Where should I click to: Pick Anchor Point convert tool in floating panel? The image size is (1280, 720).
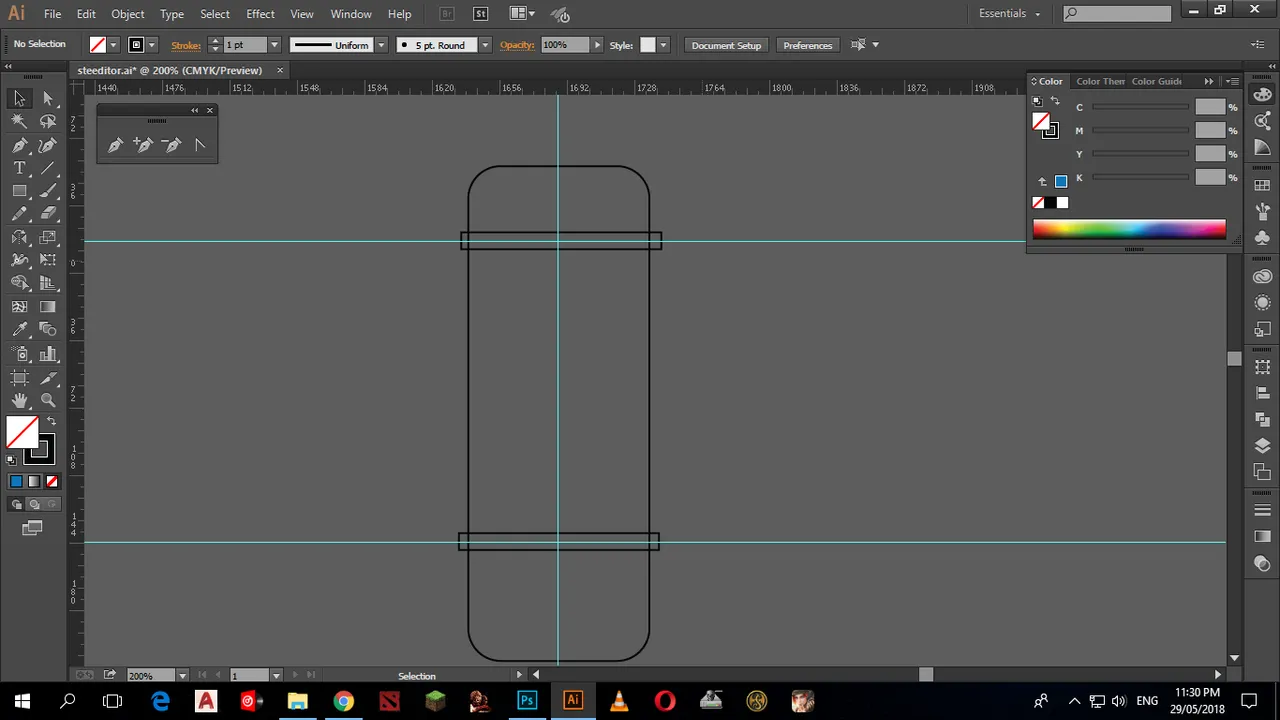200,145
